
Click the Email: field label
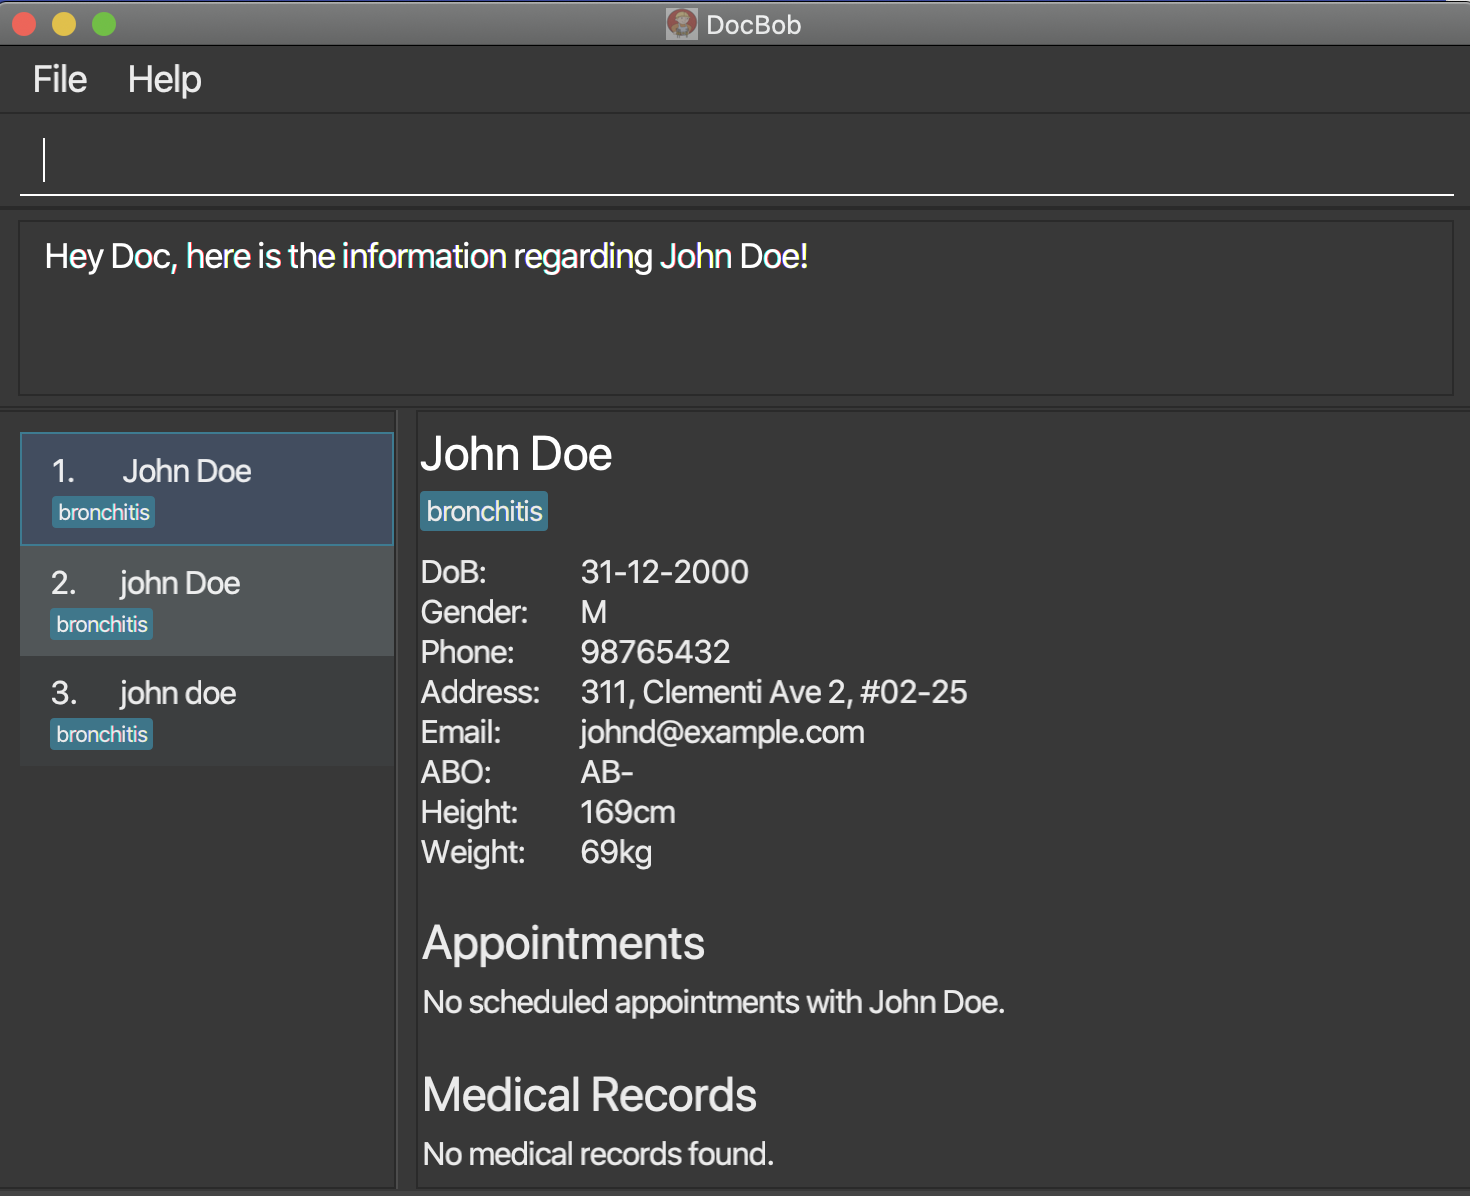(x=461, y=732)
